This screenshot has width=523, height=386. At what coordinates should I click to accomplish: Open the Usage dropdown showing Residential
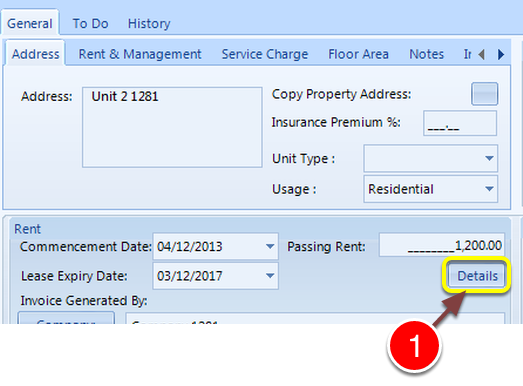tap(489, 189)
